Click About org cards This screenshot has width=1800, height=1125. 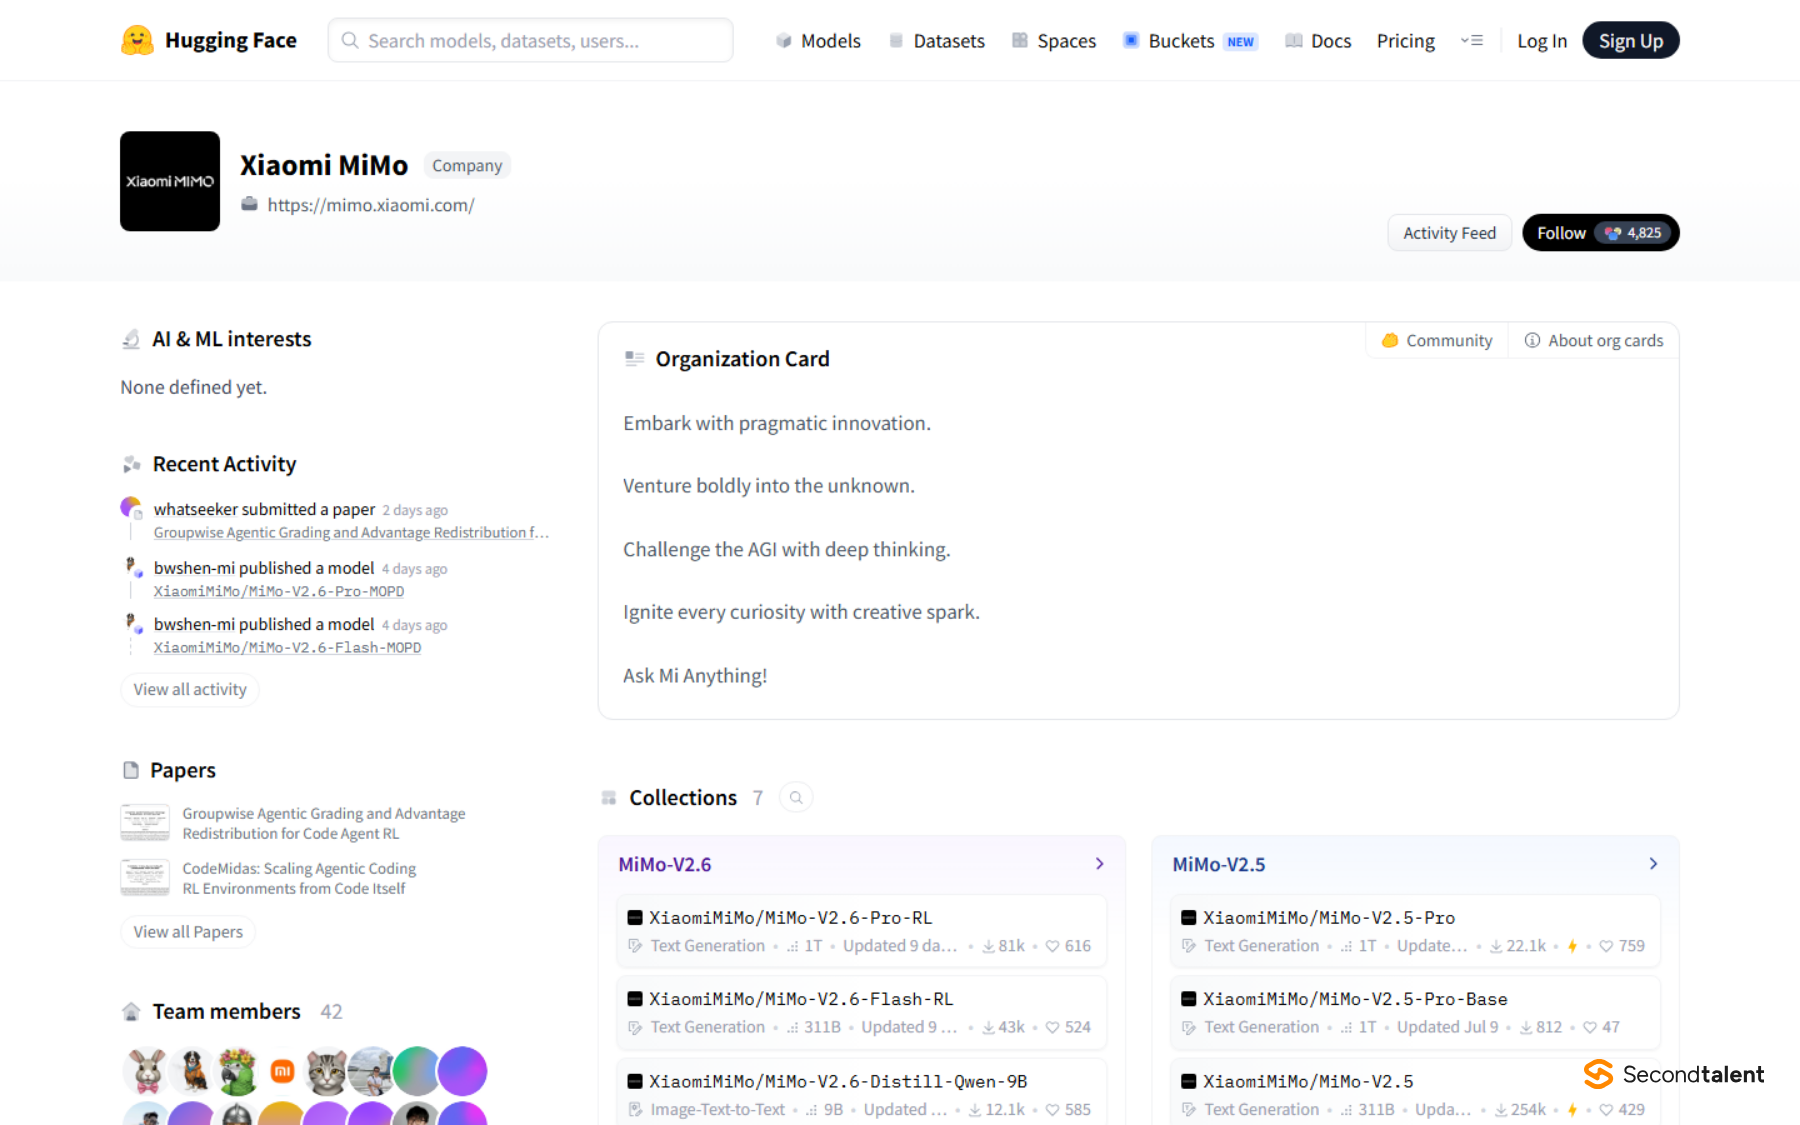click(1594, 341)
